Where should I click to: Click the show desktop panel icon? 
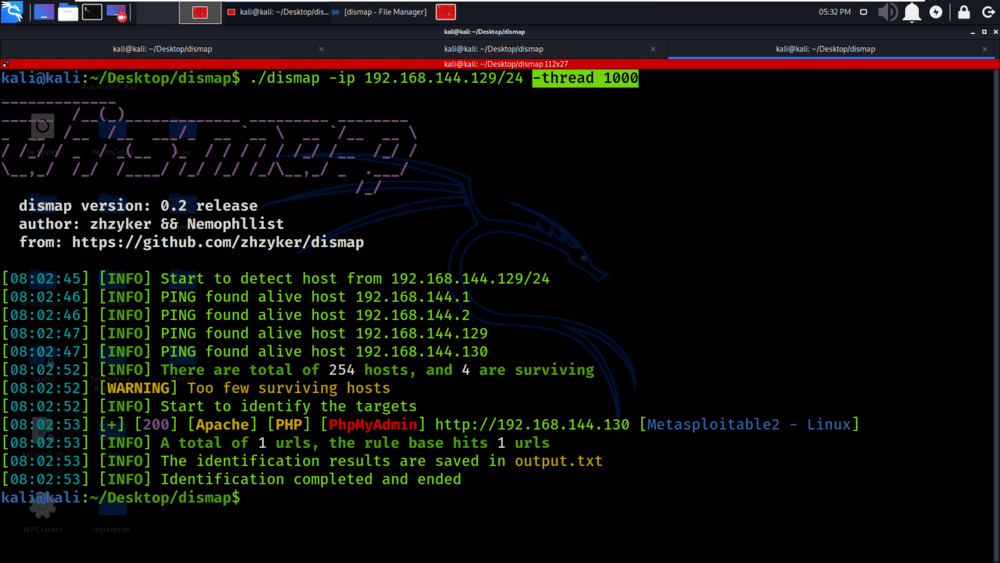point(43,12)
